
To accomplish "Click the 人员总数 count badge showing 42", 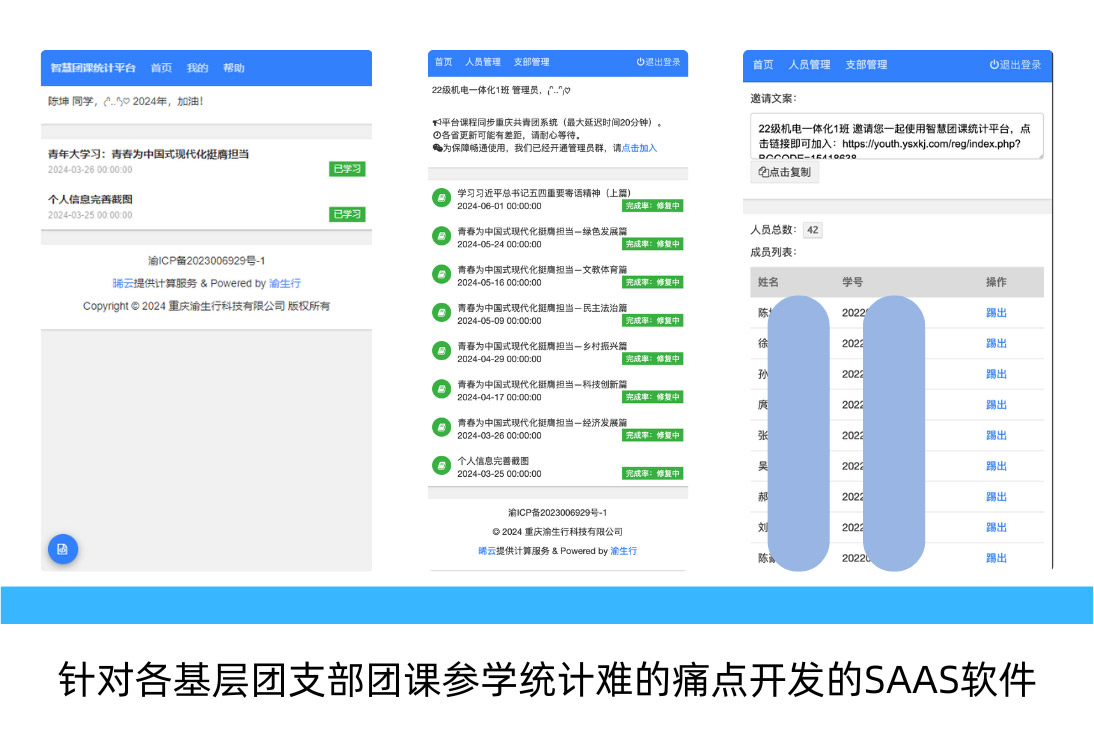I will pos(813,230).
